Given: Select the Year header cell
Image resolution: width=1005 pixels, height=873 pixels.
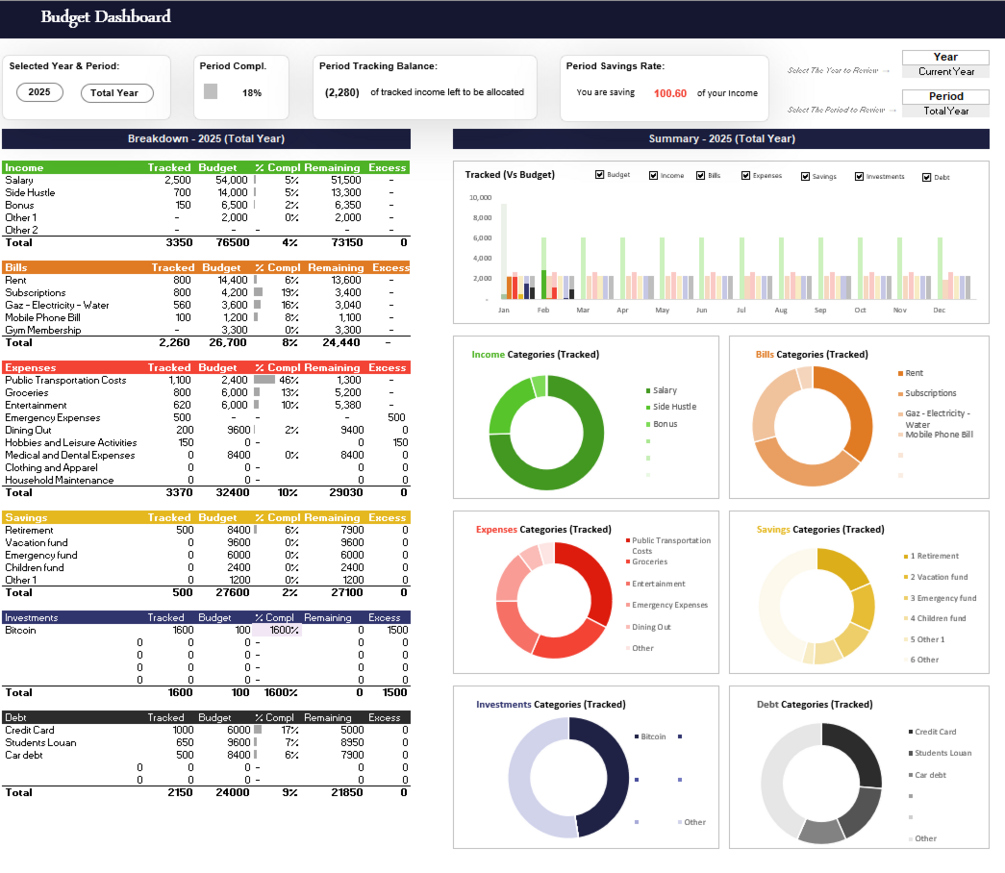Looking at the screenshot, I should point(945,57).
